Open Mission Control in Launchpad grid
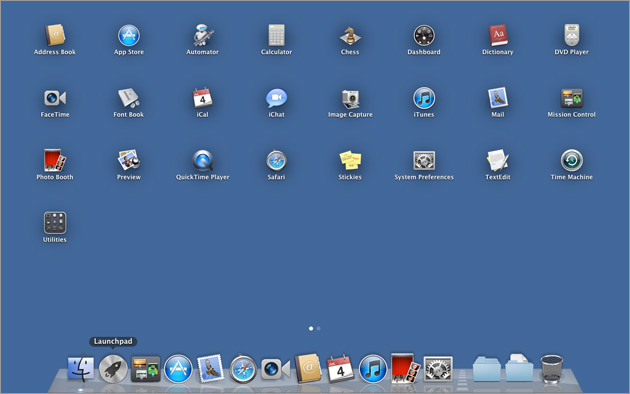Viewport: 630px width, 394px height. pos(572,98)
